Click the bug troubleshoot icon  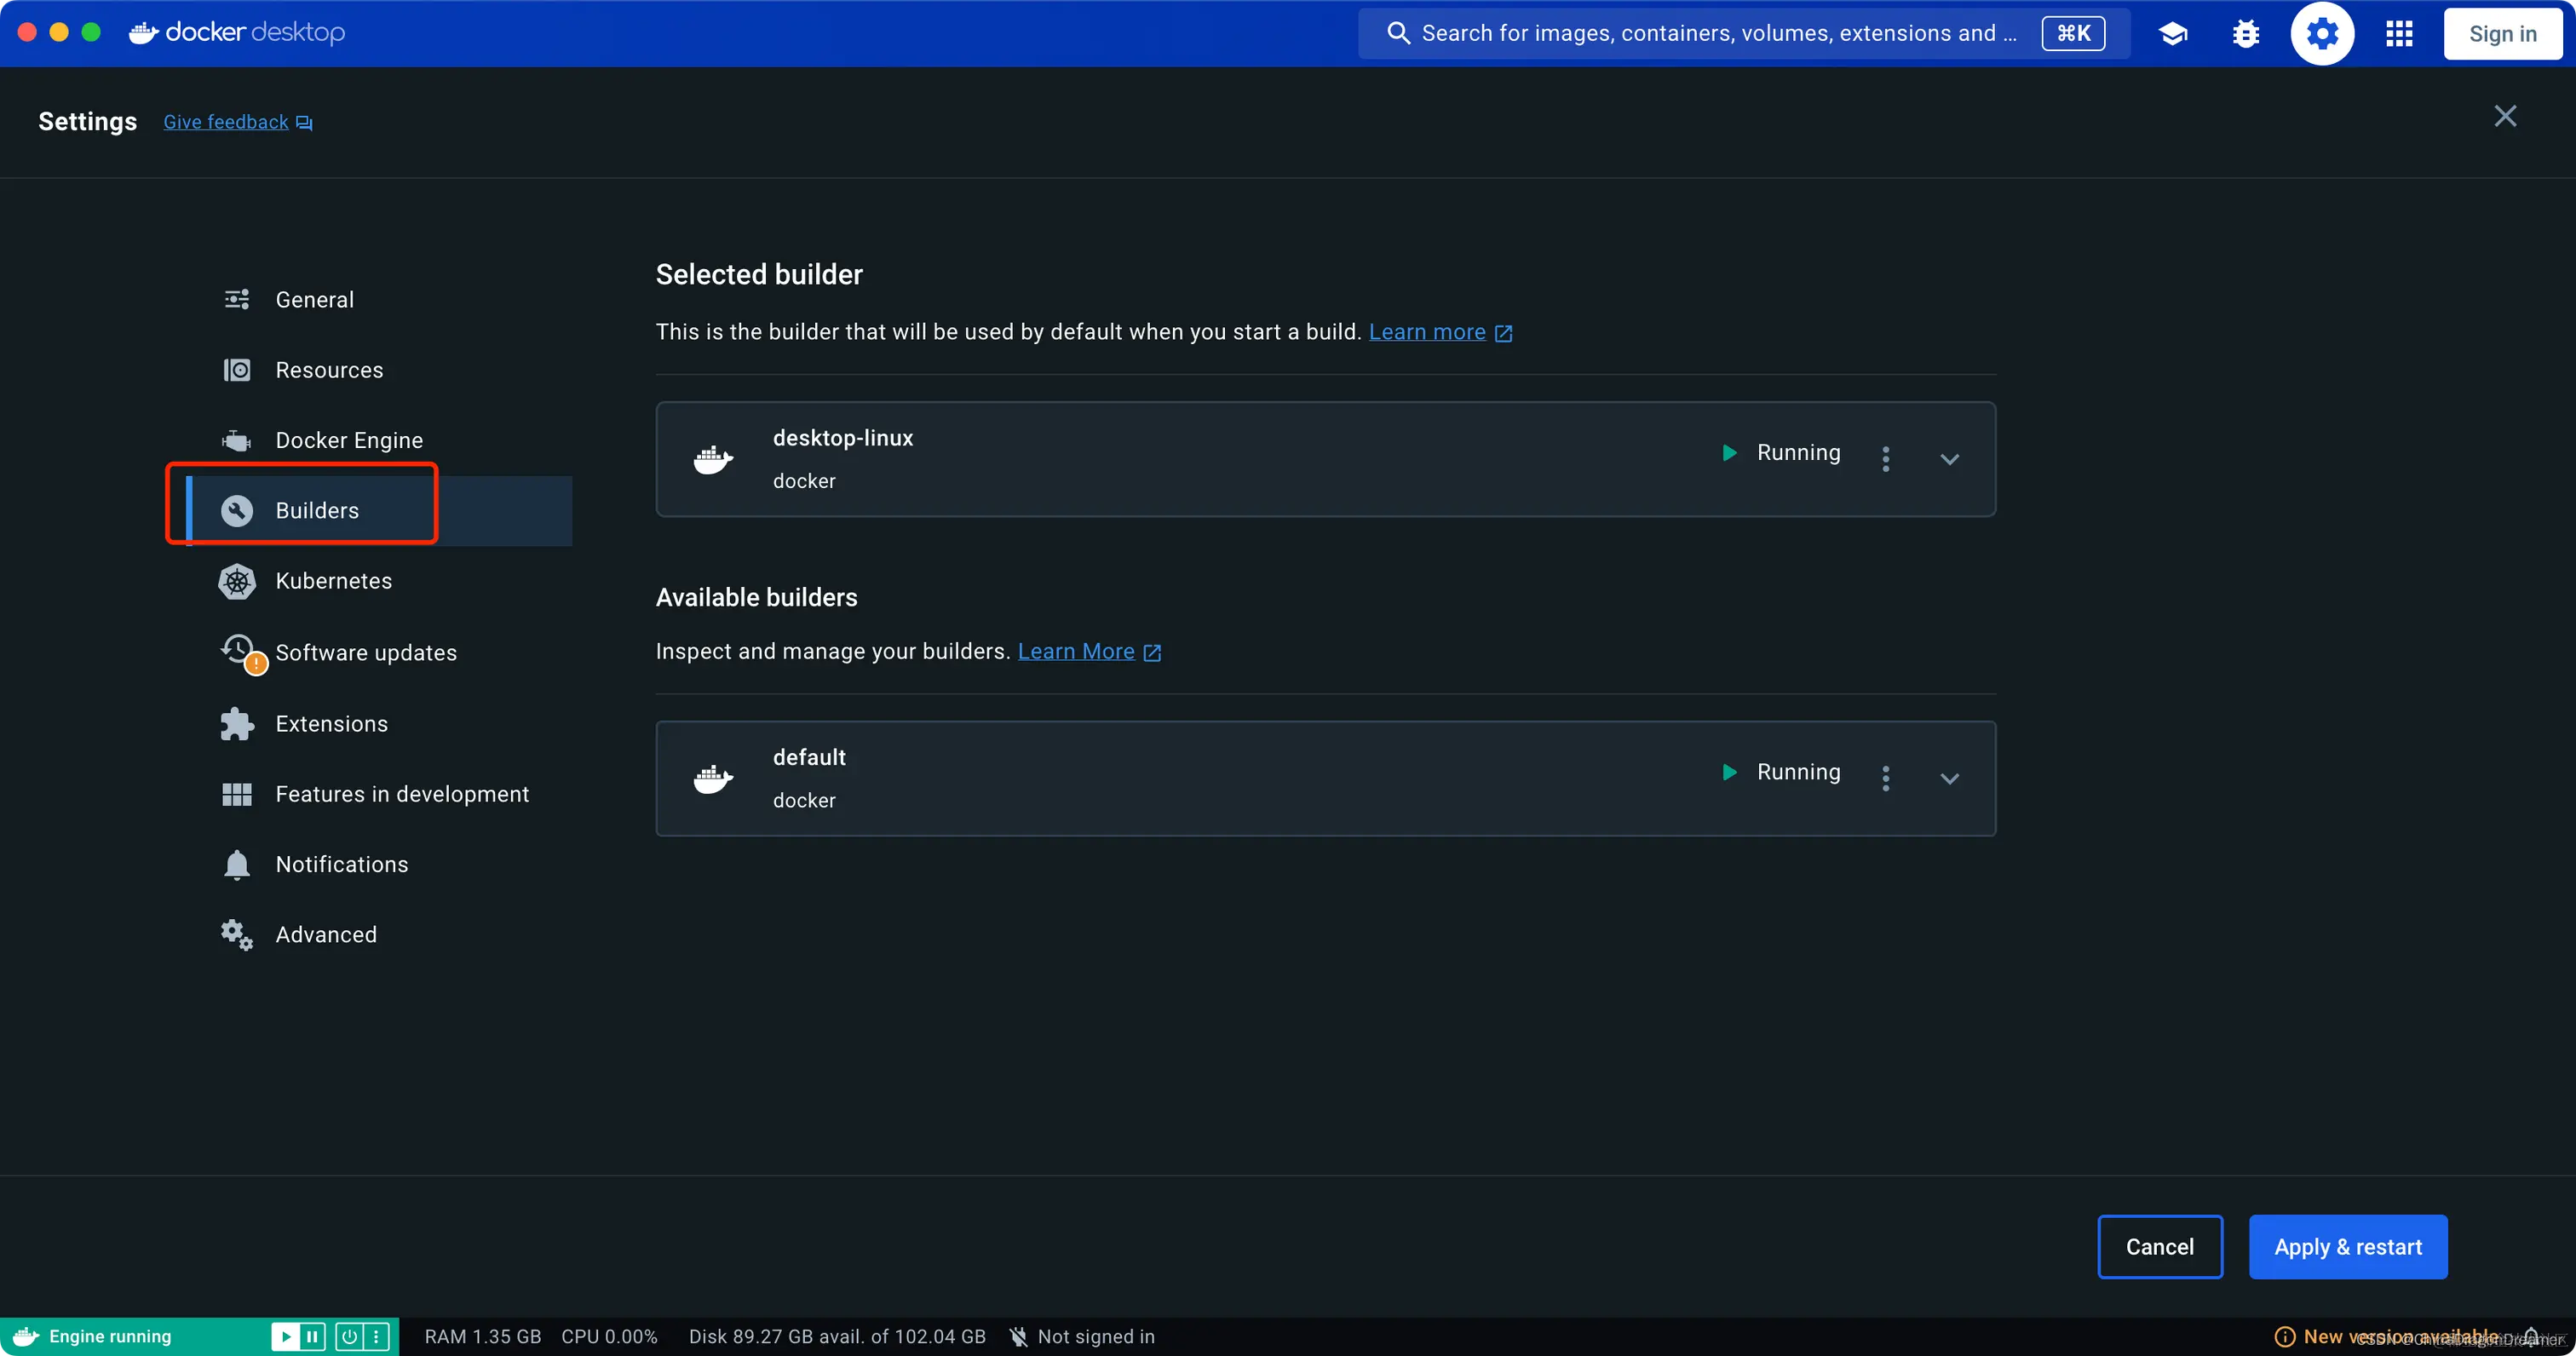tap(2246, 34)
